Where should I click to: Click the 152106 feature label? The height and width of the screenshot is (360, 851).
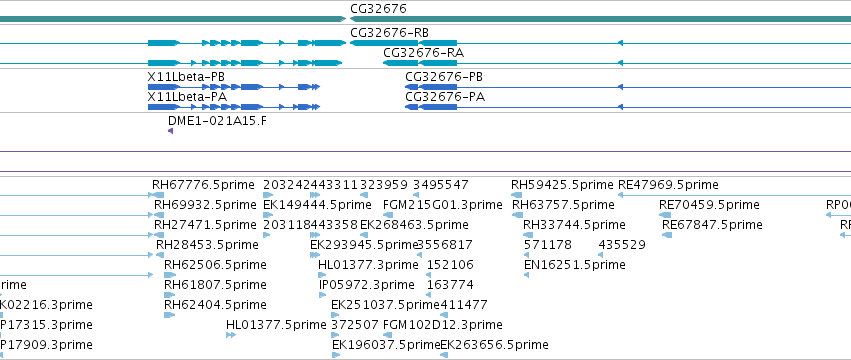[450, 265]
